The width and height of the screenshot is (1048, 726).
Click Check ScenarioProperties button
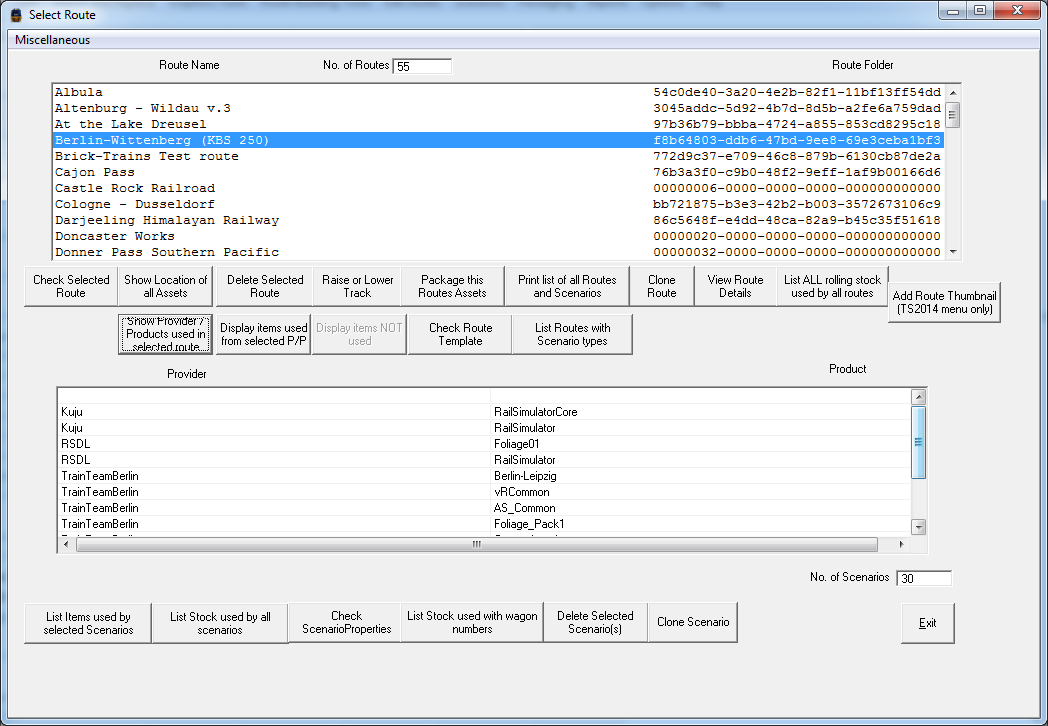(x=346, y=622)
